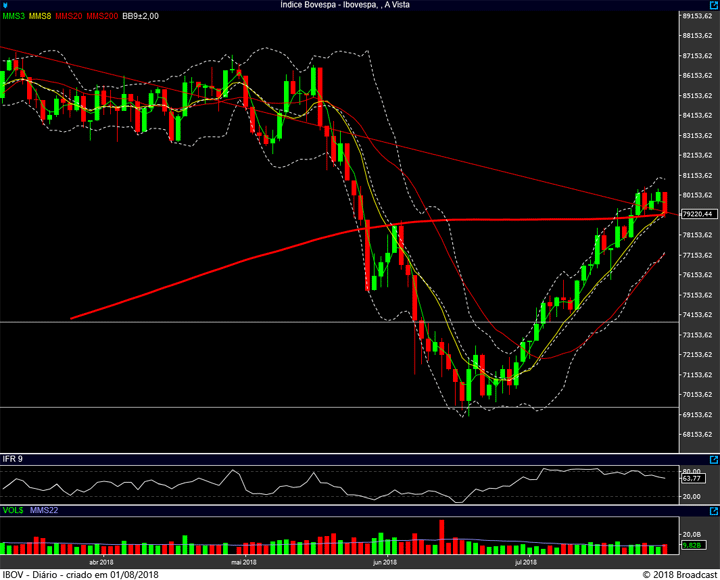
Task: Click the current price tag 79220,44
Action: point(698,214)
